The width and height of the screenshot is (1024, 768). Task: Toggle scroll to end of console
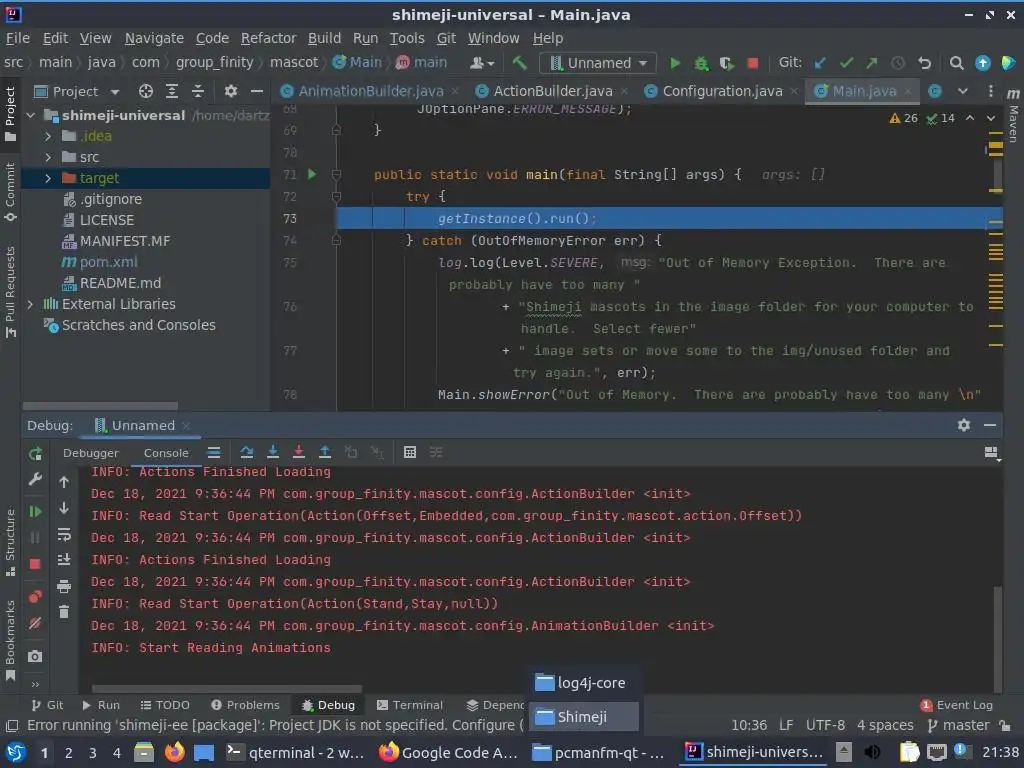pos(64,560)
